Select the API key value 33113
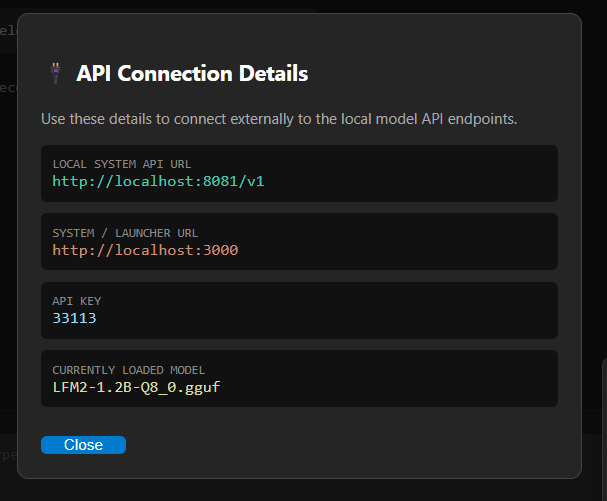 tap(74, 318)
